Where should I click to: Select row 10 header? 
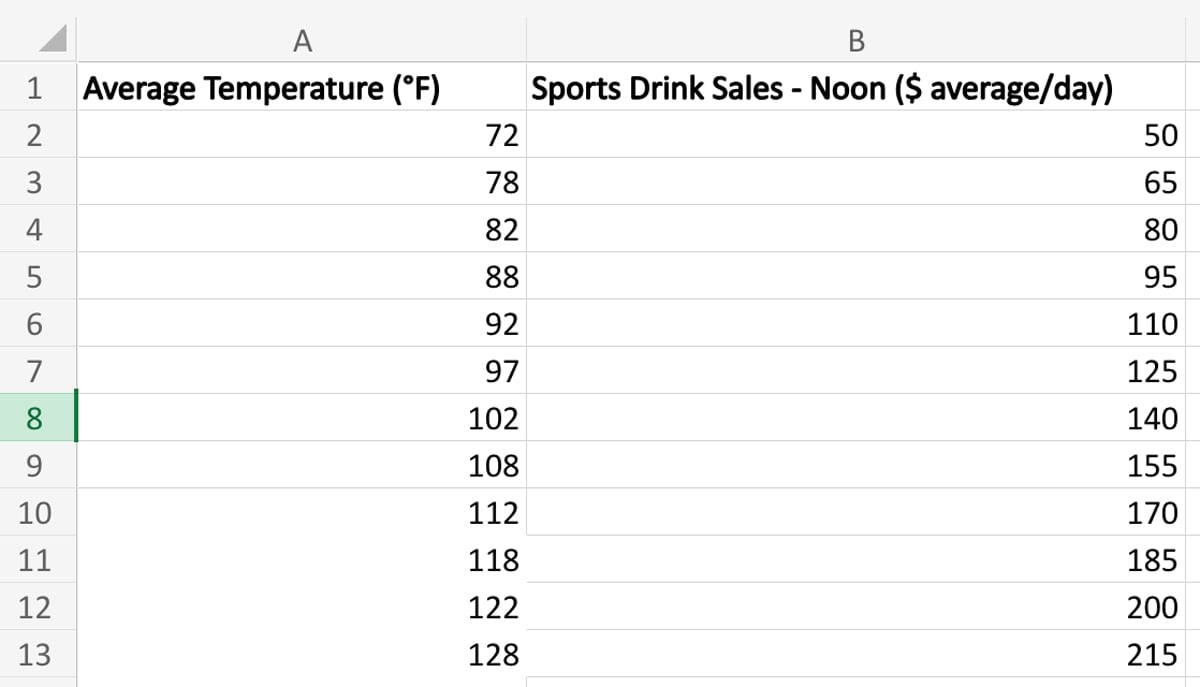(36, 513)
